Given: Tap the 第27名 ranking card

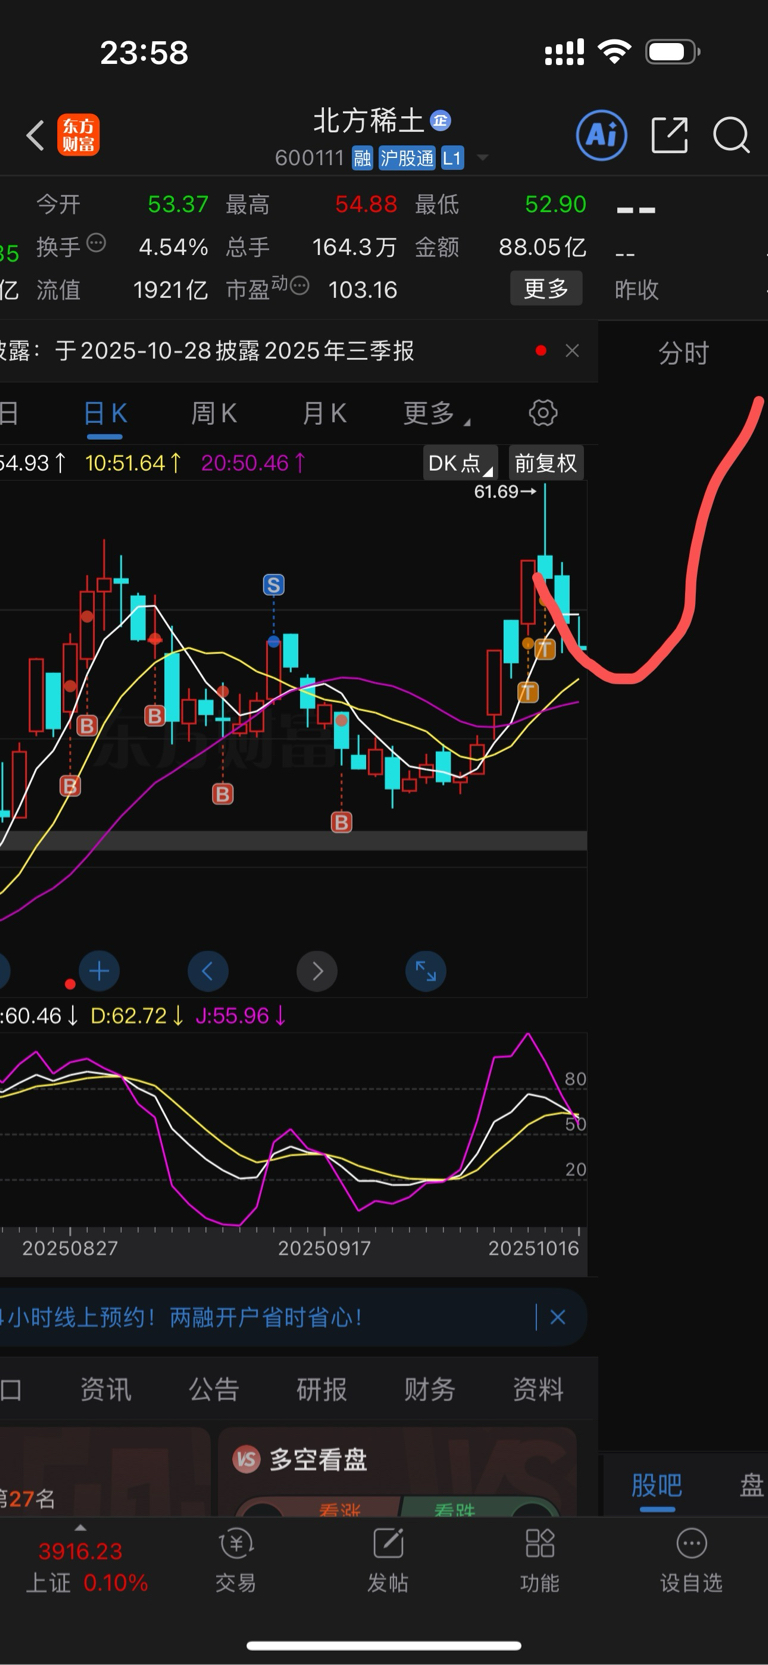Looking at the screenshot, I should click(x=105, y=1472).
